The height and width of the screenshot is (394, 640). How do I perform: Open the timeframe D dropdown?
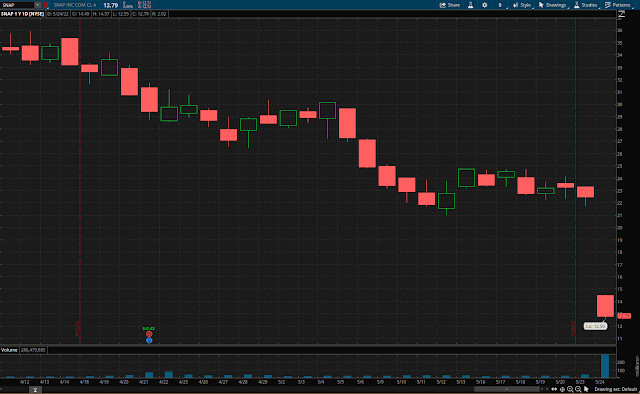[x=500, y=5]
